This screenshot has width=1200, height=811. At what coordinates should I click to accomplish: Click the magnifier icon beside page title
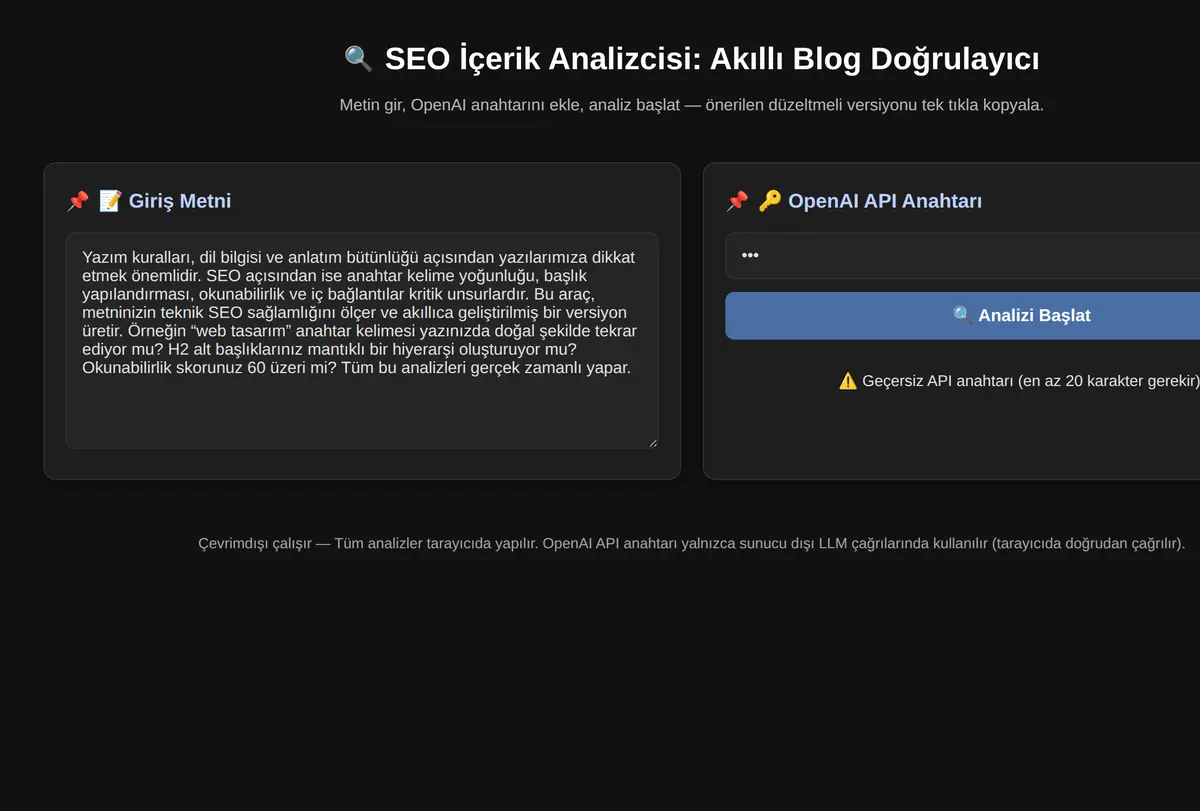358,59
